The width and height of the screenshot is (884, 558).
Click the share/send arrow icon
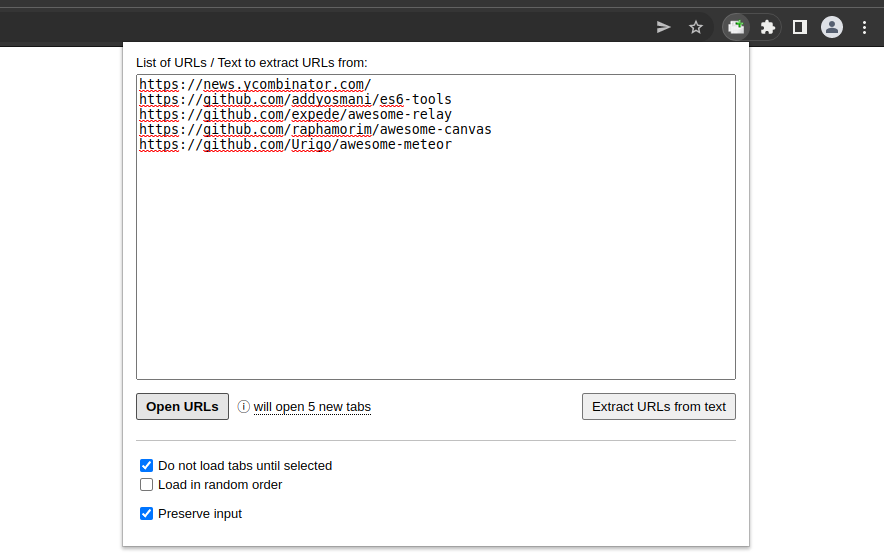point(664,27)
